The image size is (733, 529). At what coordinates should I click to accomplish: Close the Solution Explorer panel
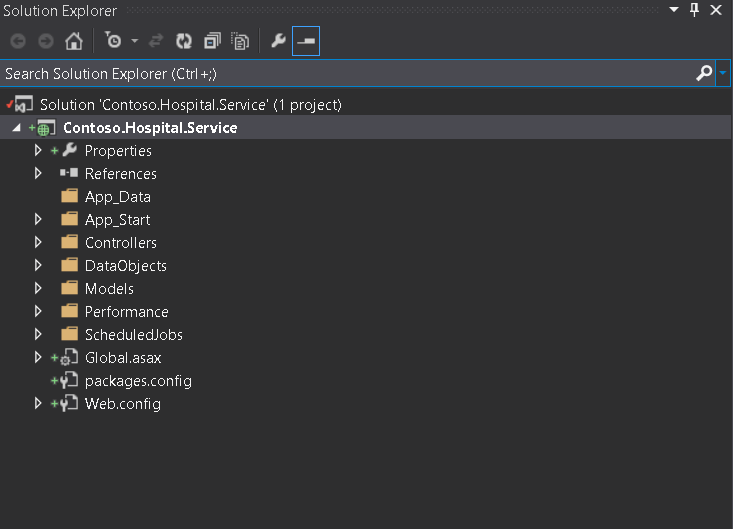[x=716, y=10]
